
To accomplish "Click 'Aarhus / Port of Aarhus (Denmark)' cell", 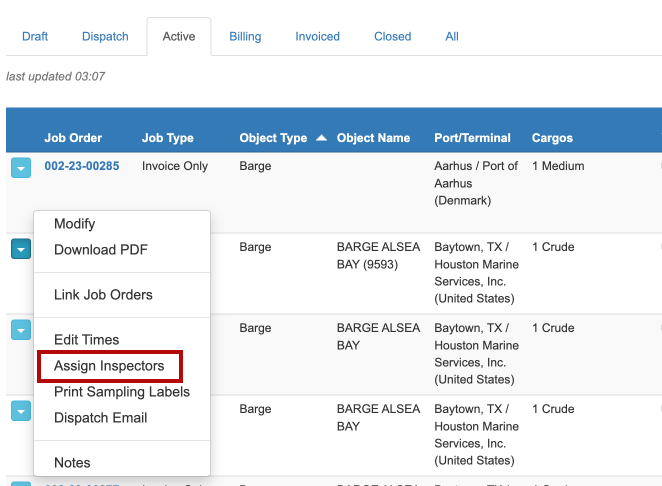I will (x=476, y=183).
